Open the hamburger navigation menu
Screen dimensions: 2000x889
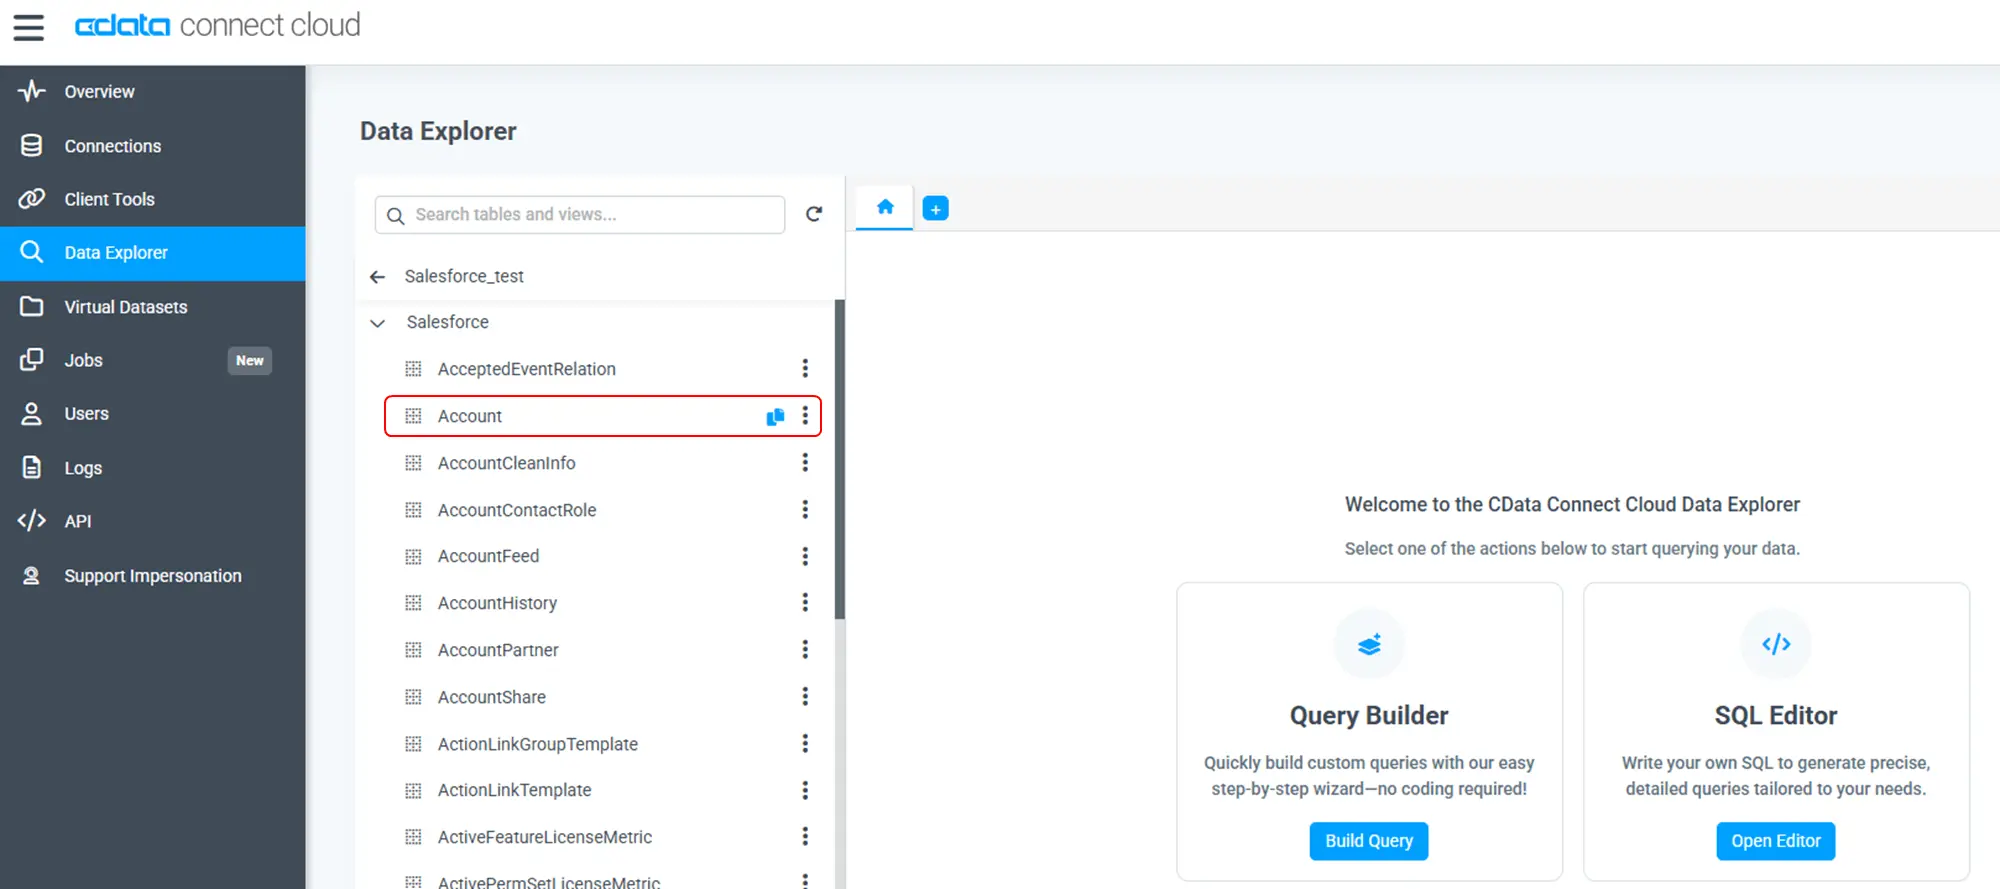tap(29, 27)
